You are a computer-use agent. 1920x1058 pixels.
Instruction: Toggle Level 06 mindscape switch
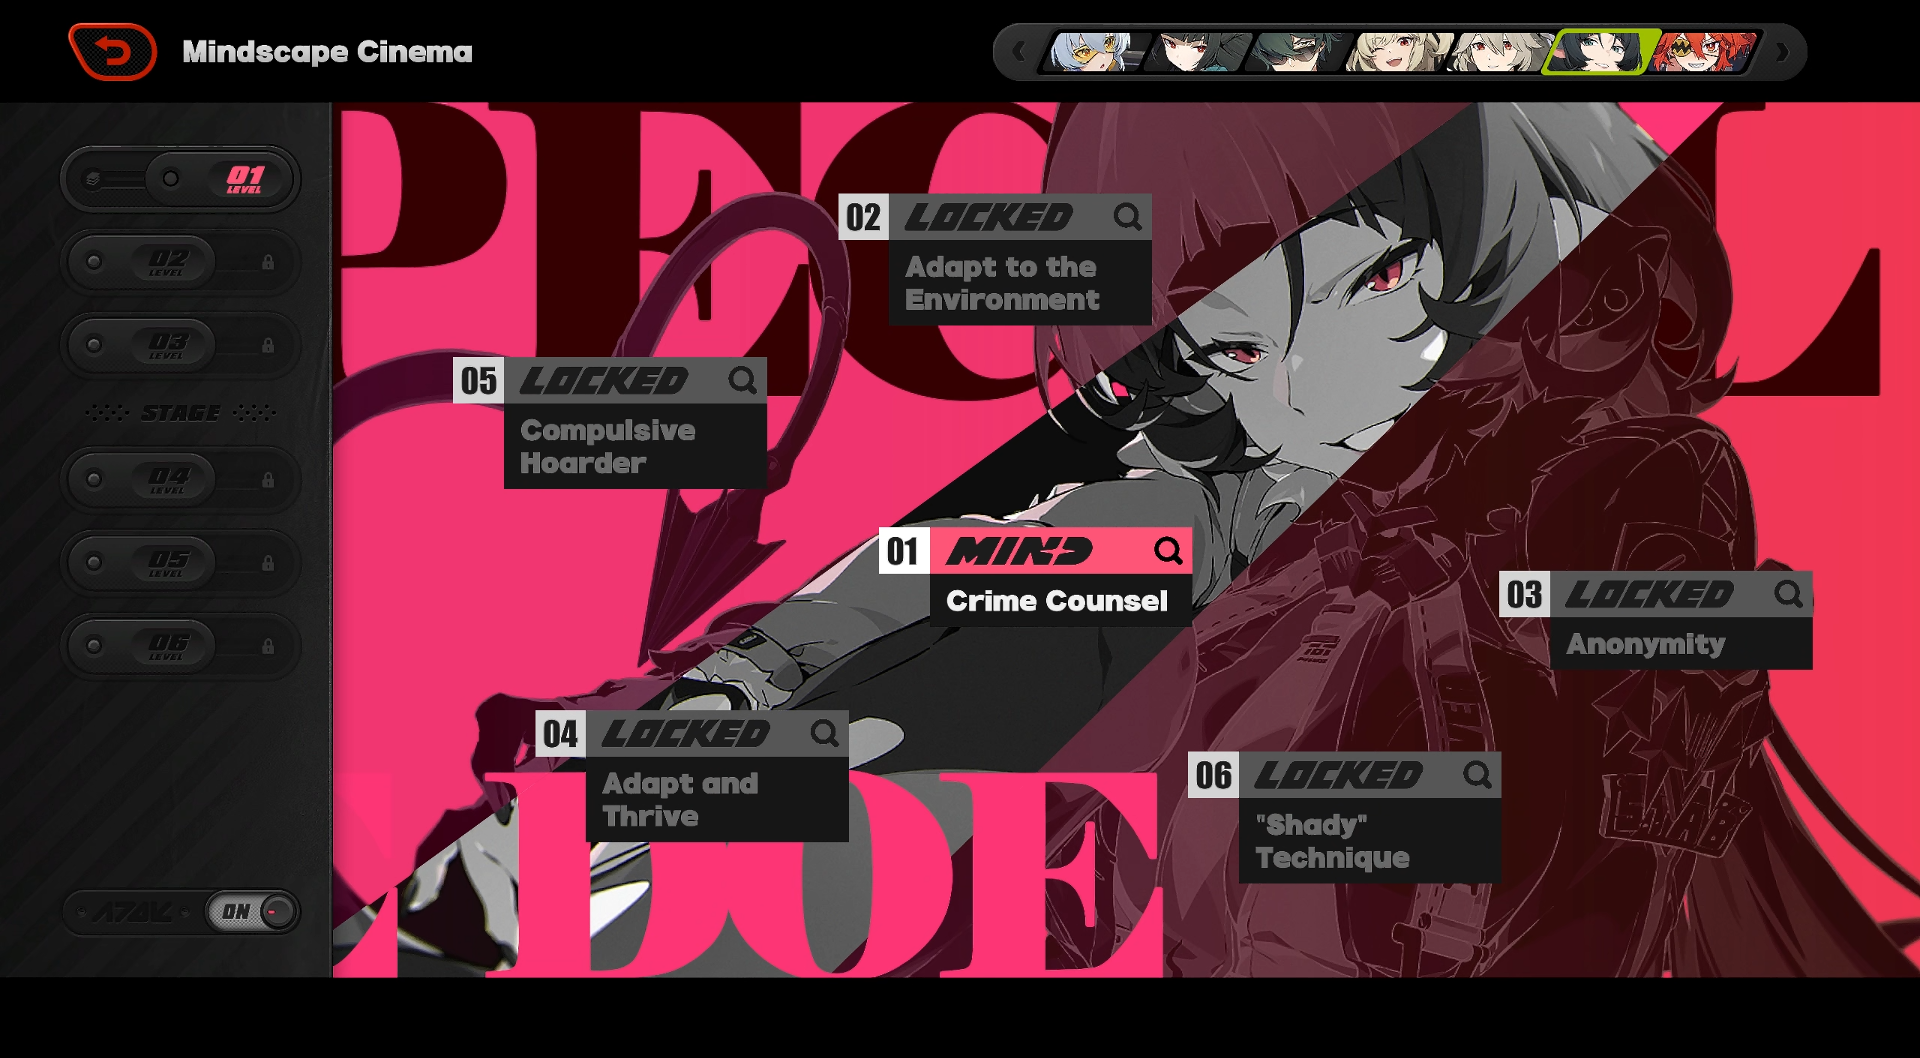181,646
